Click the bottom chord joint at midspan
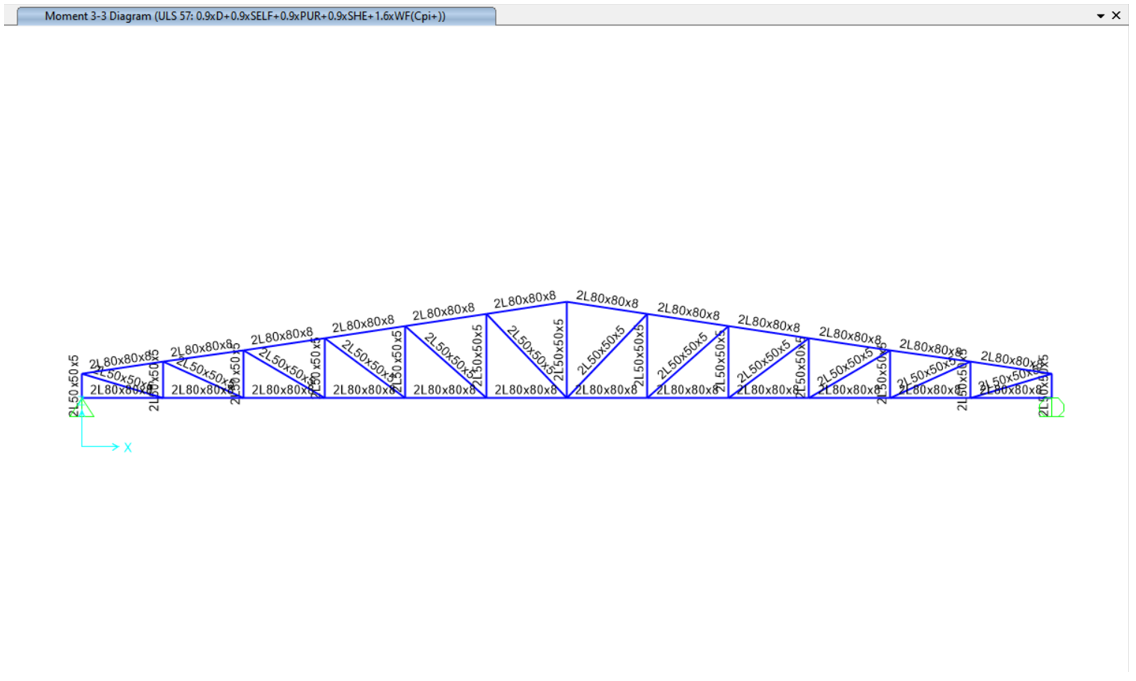1136x681 pixels. (567, 397)
